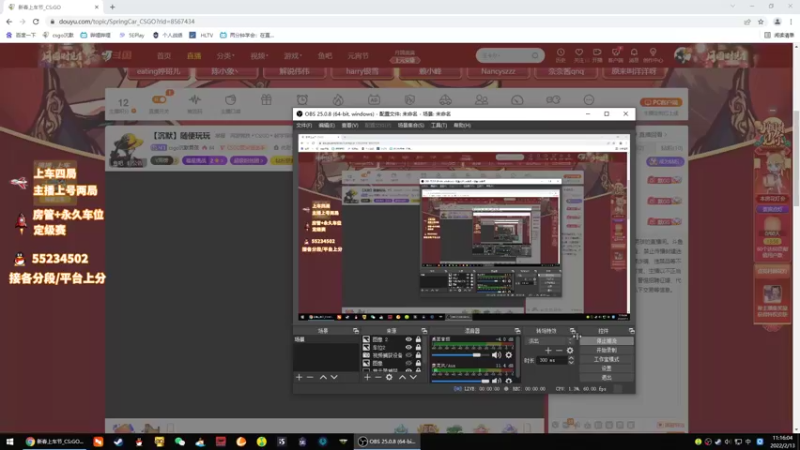Click Start Recording button in OBS controls
800x450 pixels.
[607, 350]
